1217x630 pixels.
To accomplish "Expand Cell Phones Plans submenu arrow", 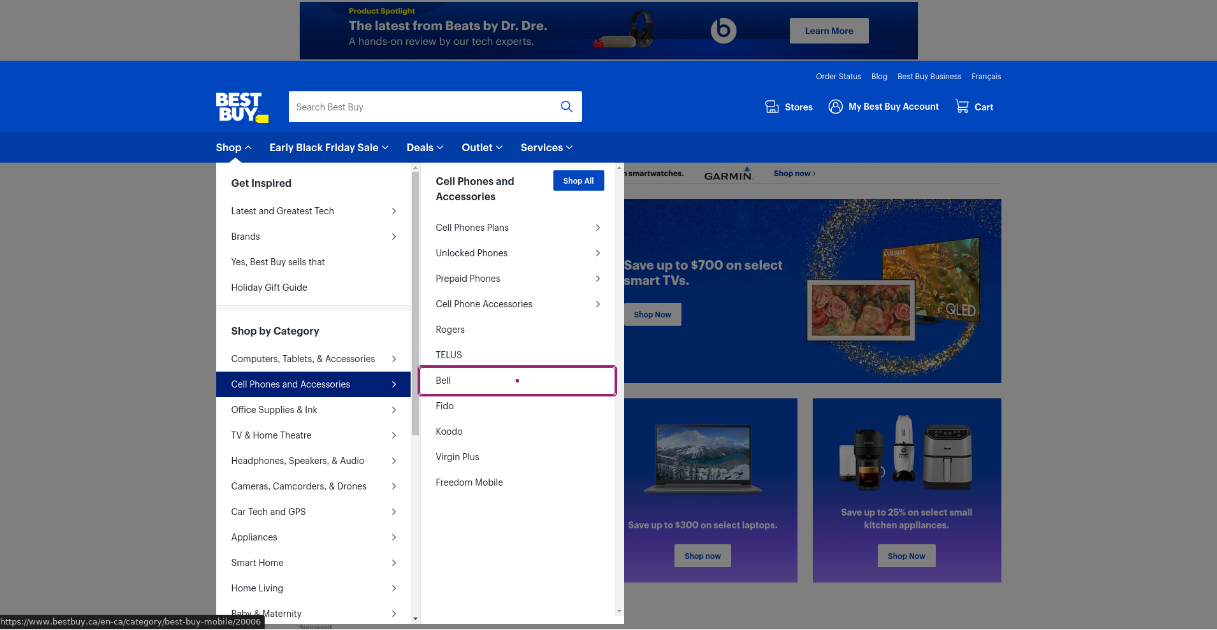I will coord(598,228).
